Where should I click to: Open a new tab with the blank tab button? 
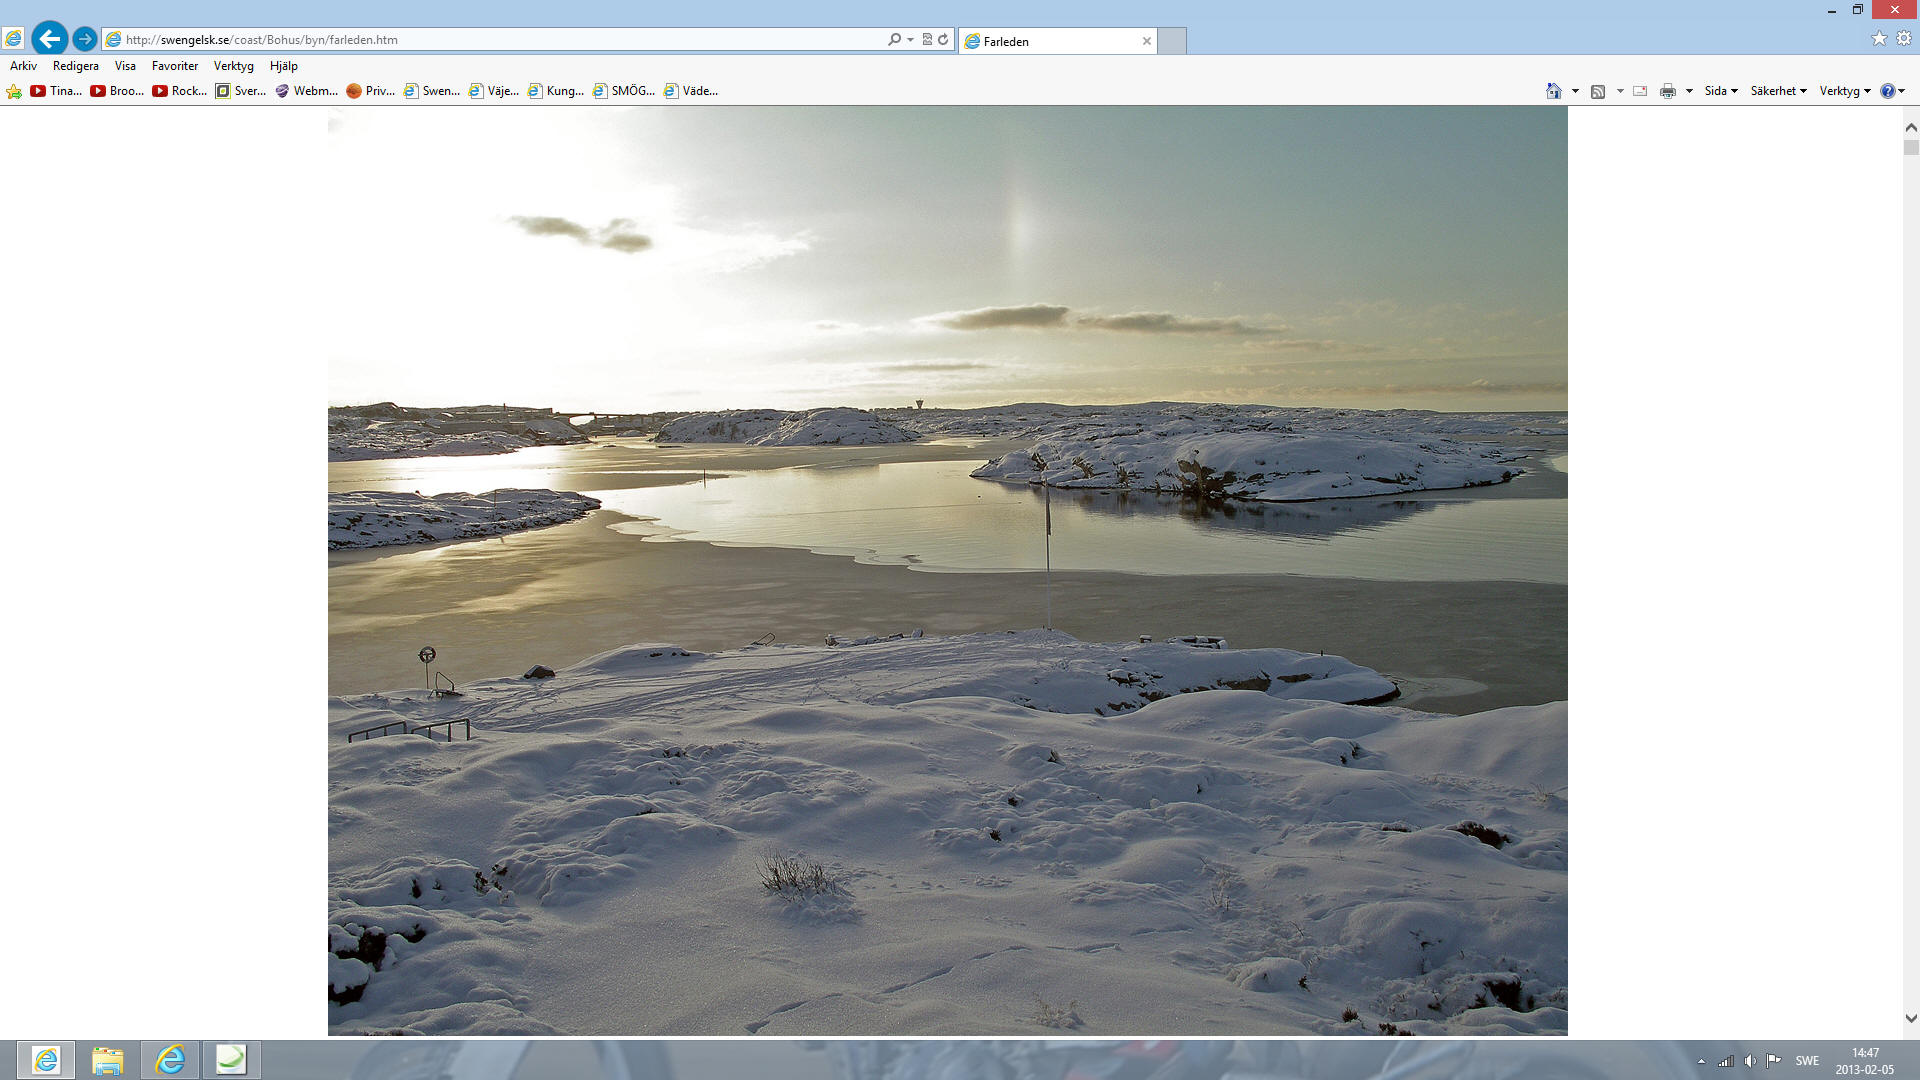click(1172, 41)
